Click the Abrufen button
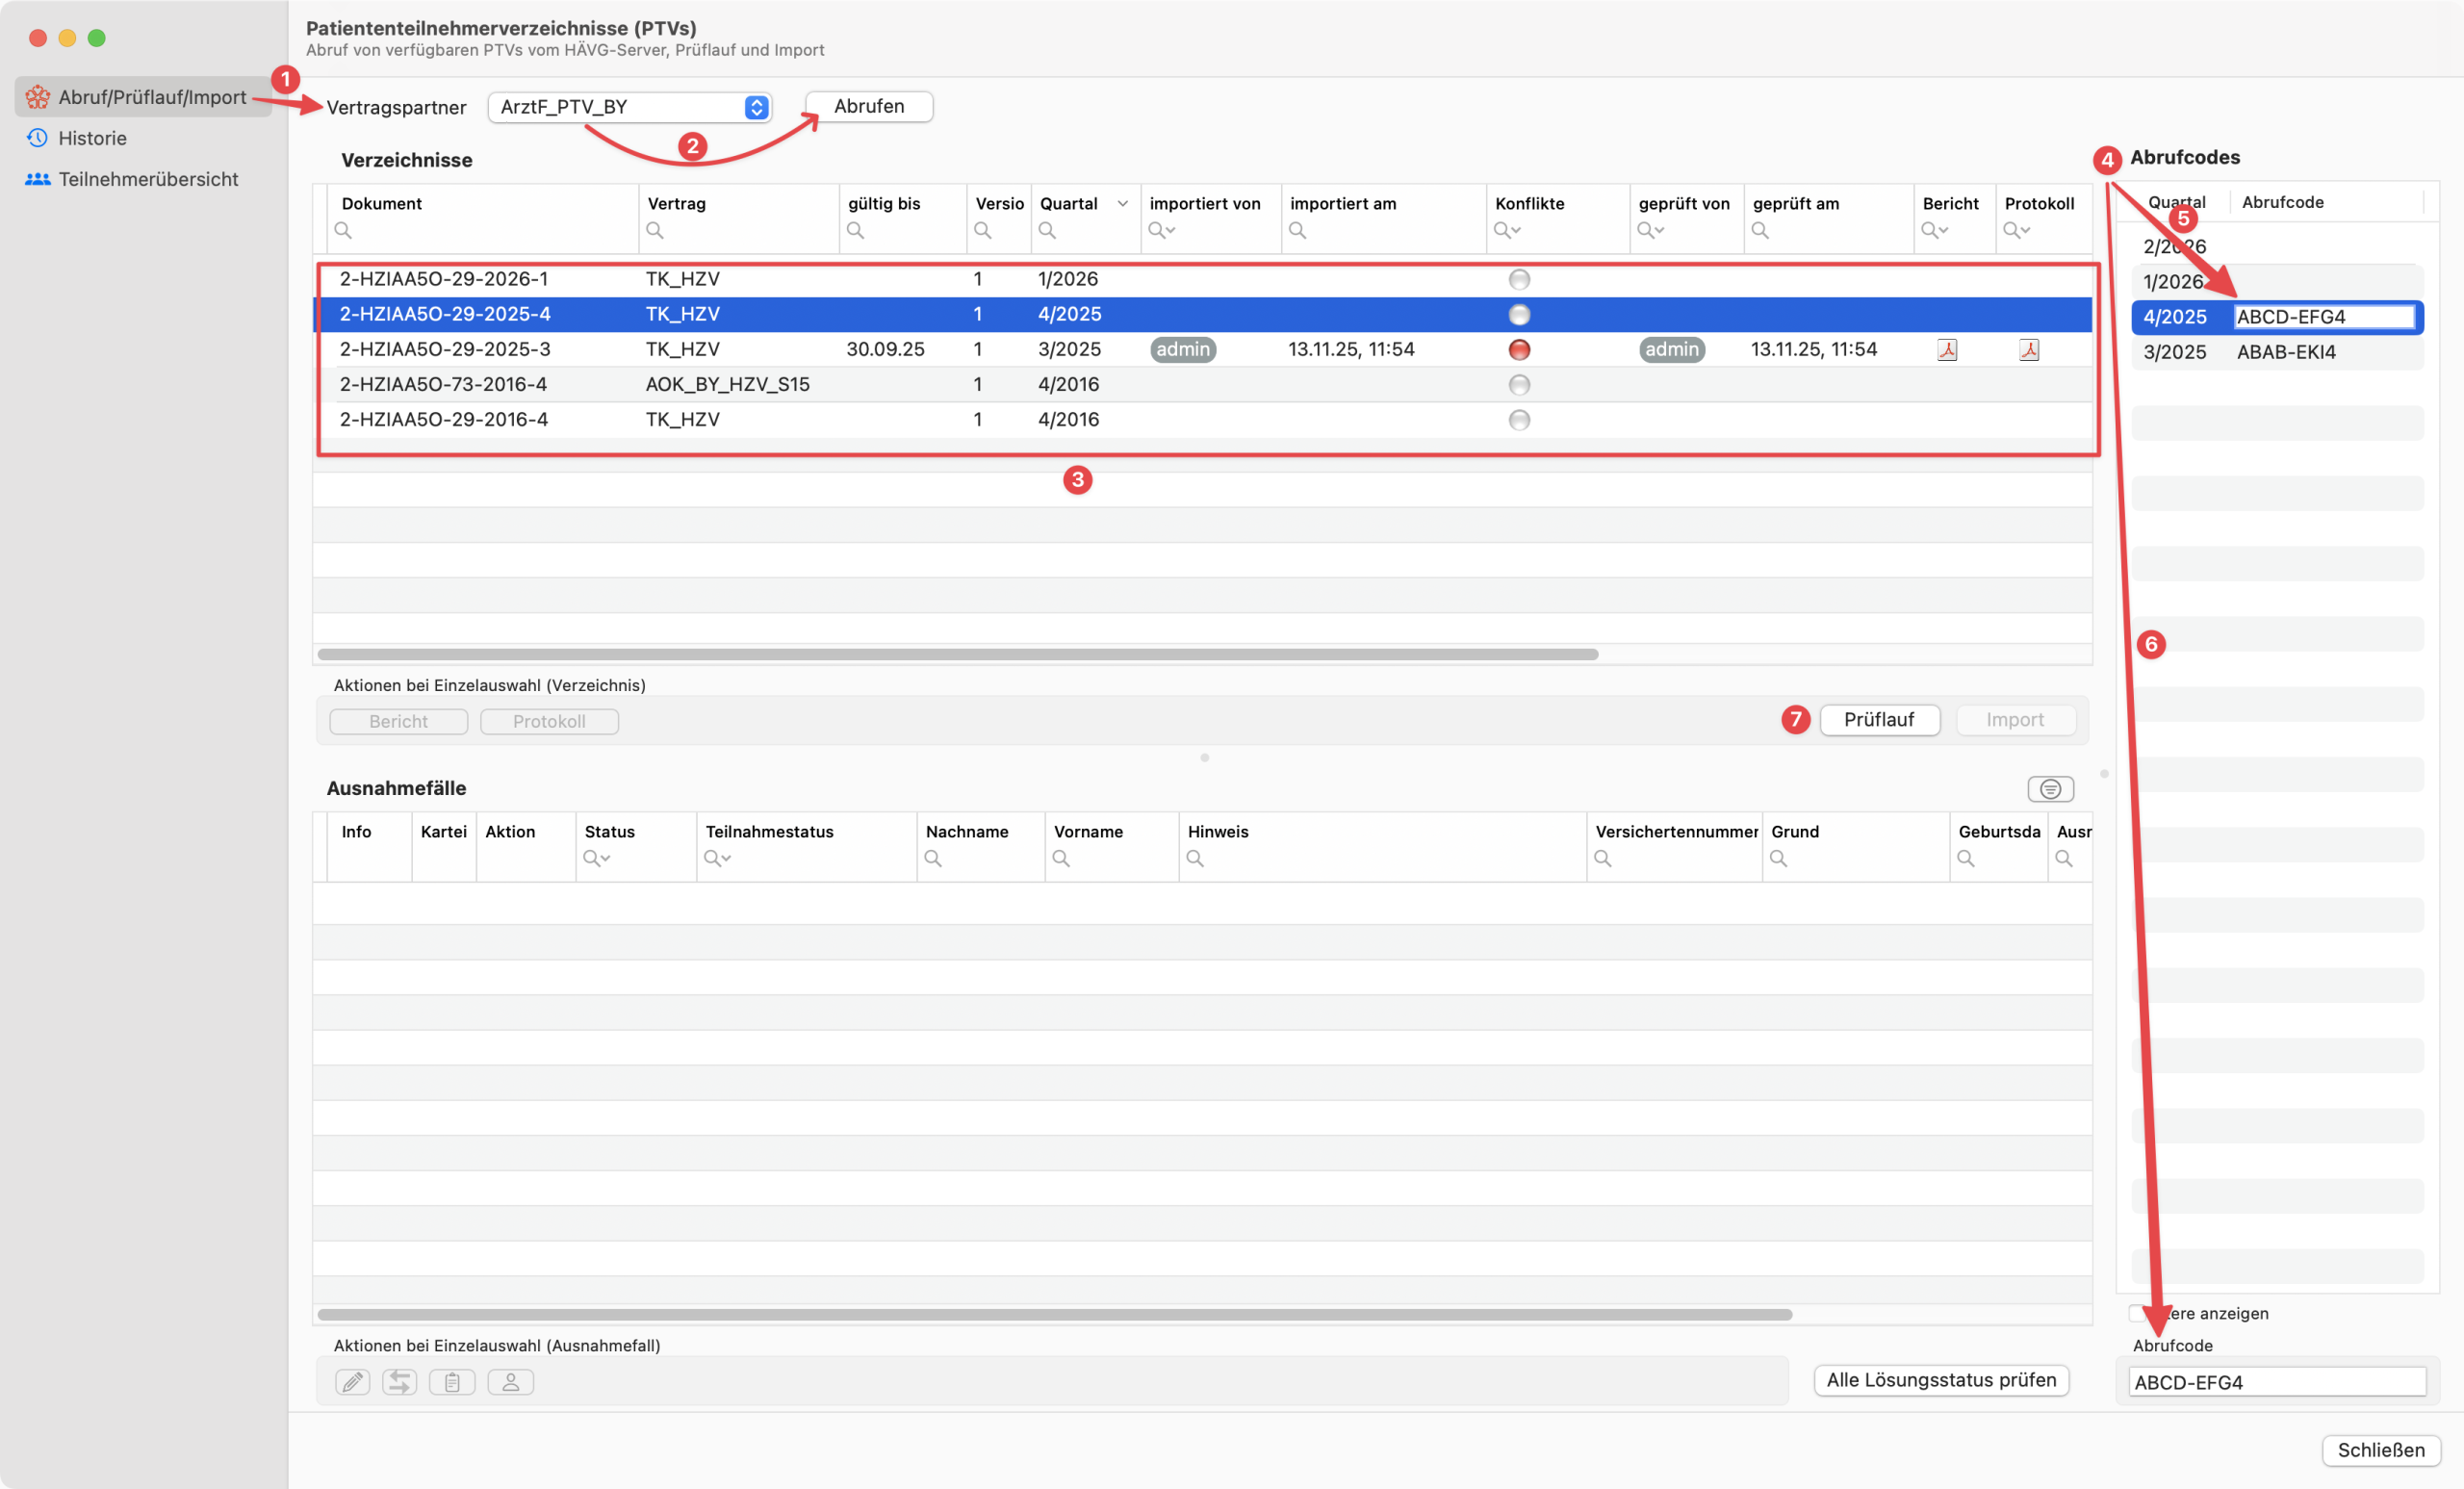The height and width of the screenshot is (1489, 2464). 868,107
